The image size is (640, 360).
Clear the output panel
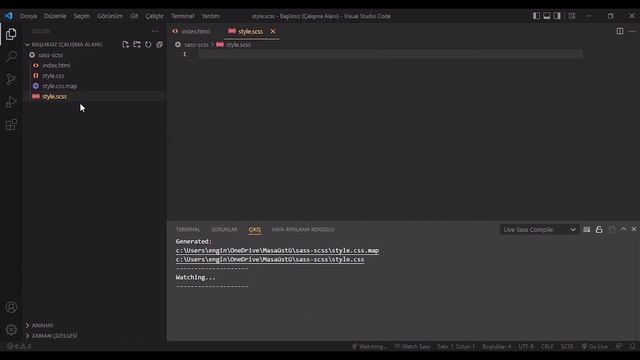pos(587,229)
